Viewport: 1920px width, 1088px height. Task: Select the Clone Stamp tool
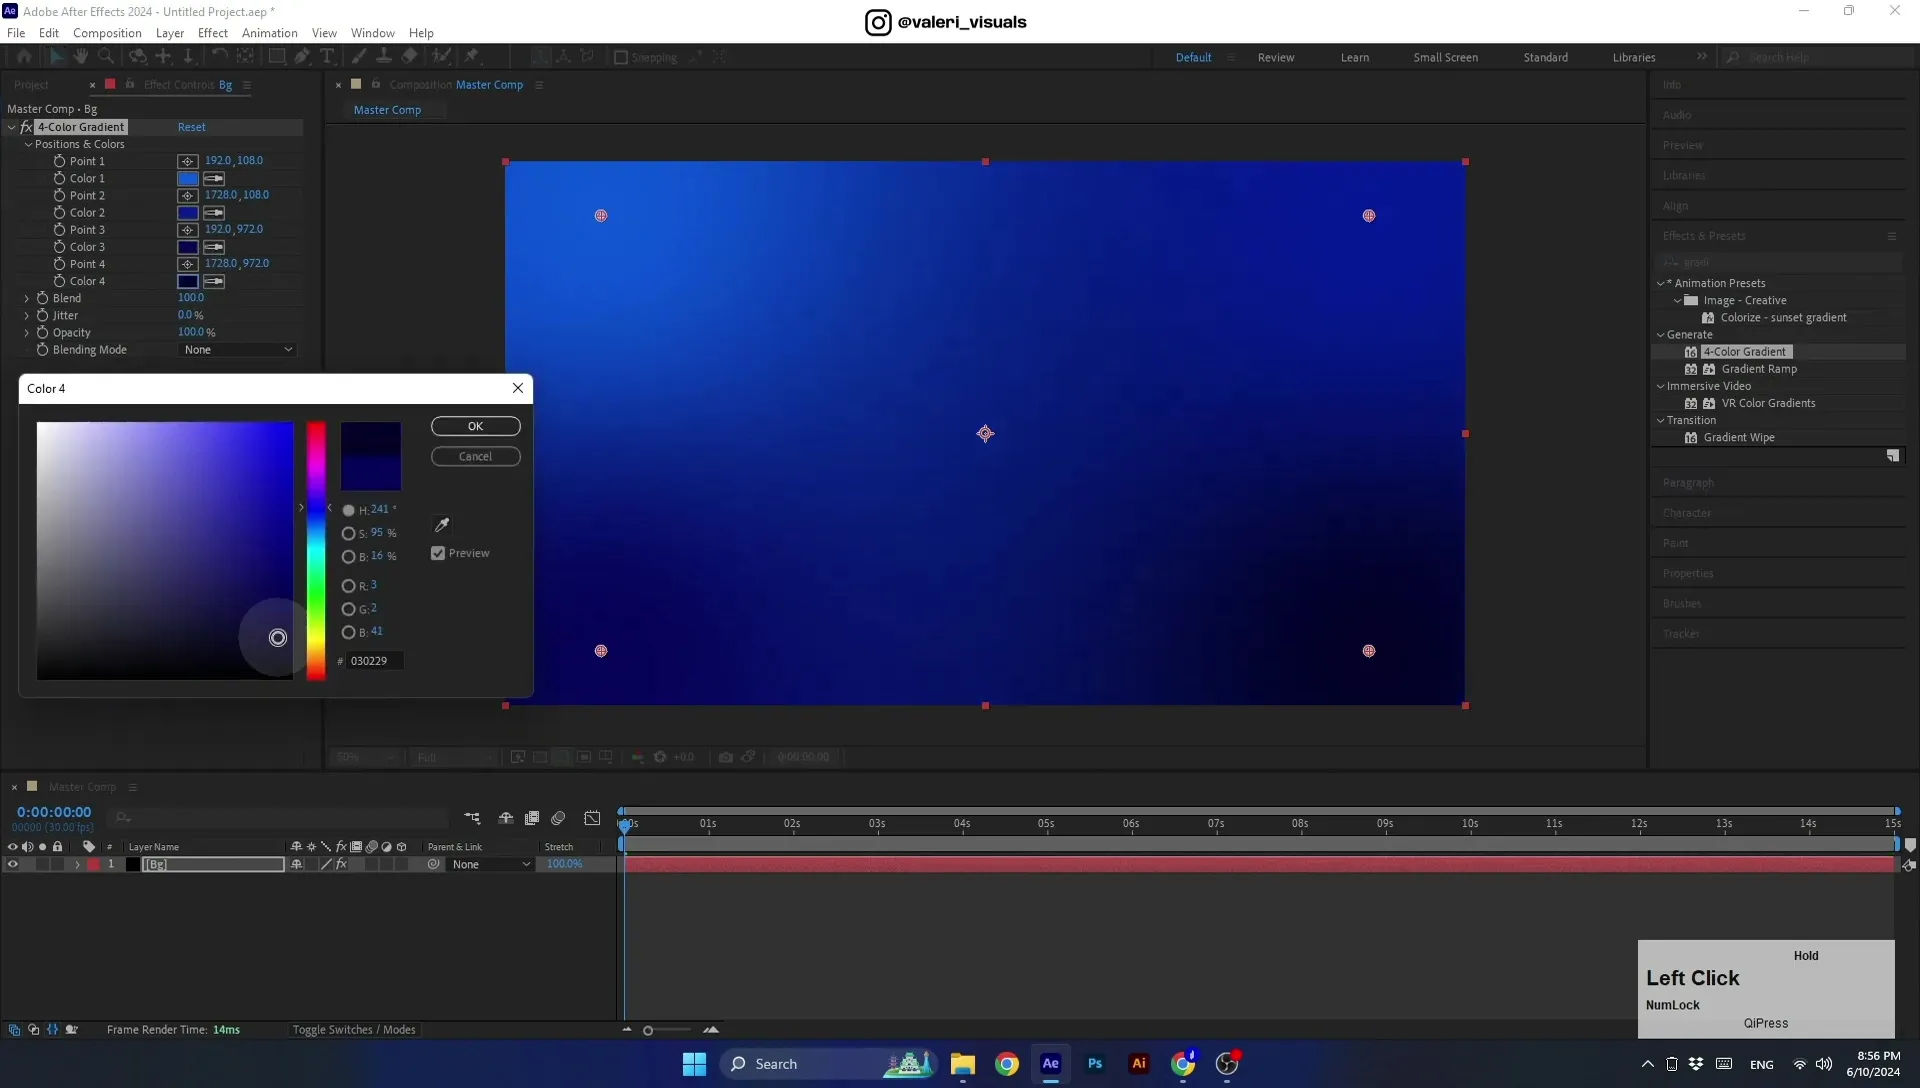(x=384, y=57)
